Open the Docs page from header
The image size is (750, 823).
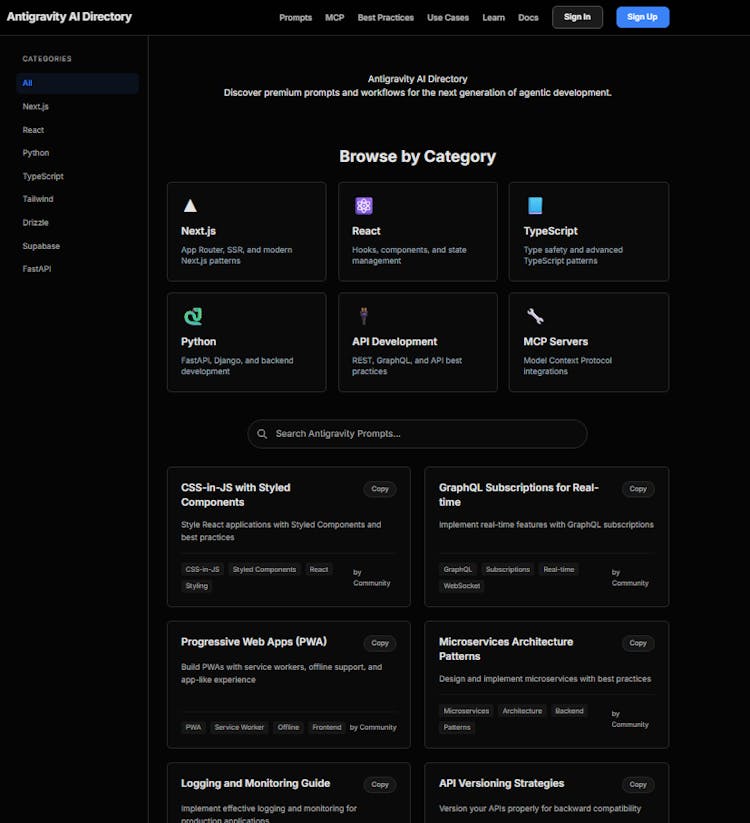(x=528, y=18)
